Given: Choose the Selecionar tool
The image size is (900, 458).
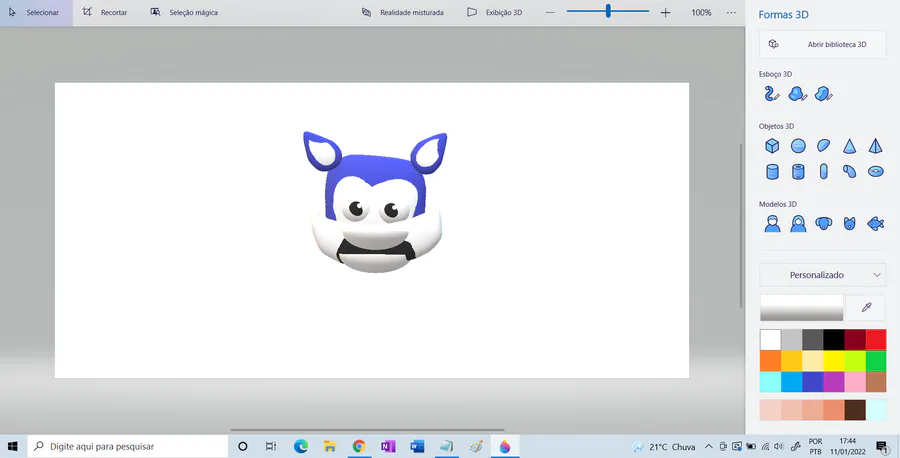Looking at the screenshot, I should (x=36, y=13).
